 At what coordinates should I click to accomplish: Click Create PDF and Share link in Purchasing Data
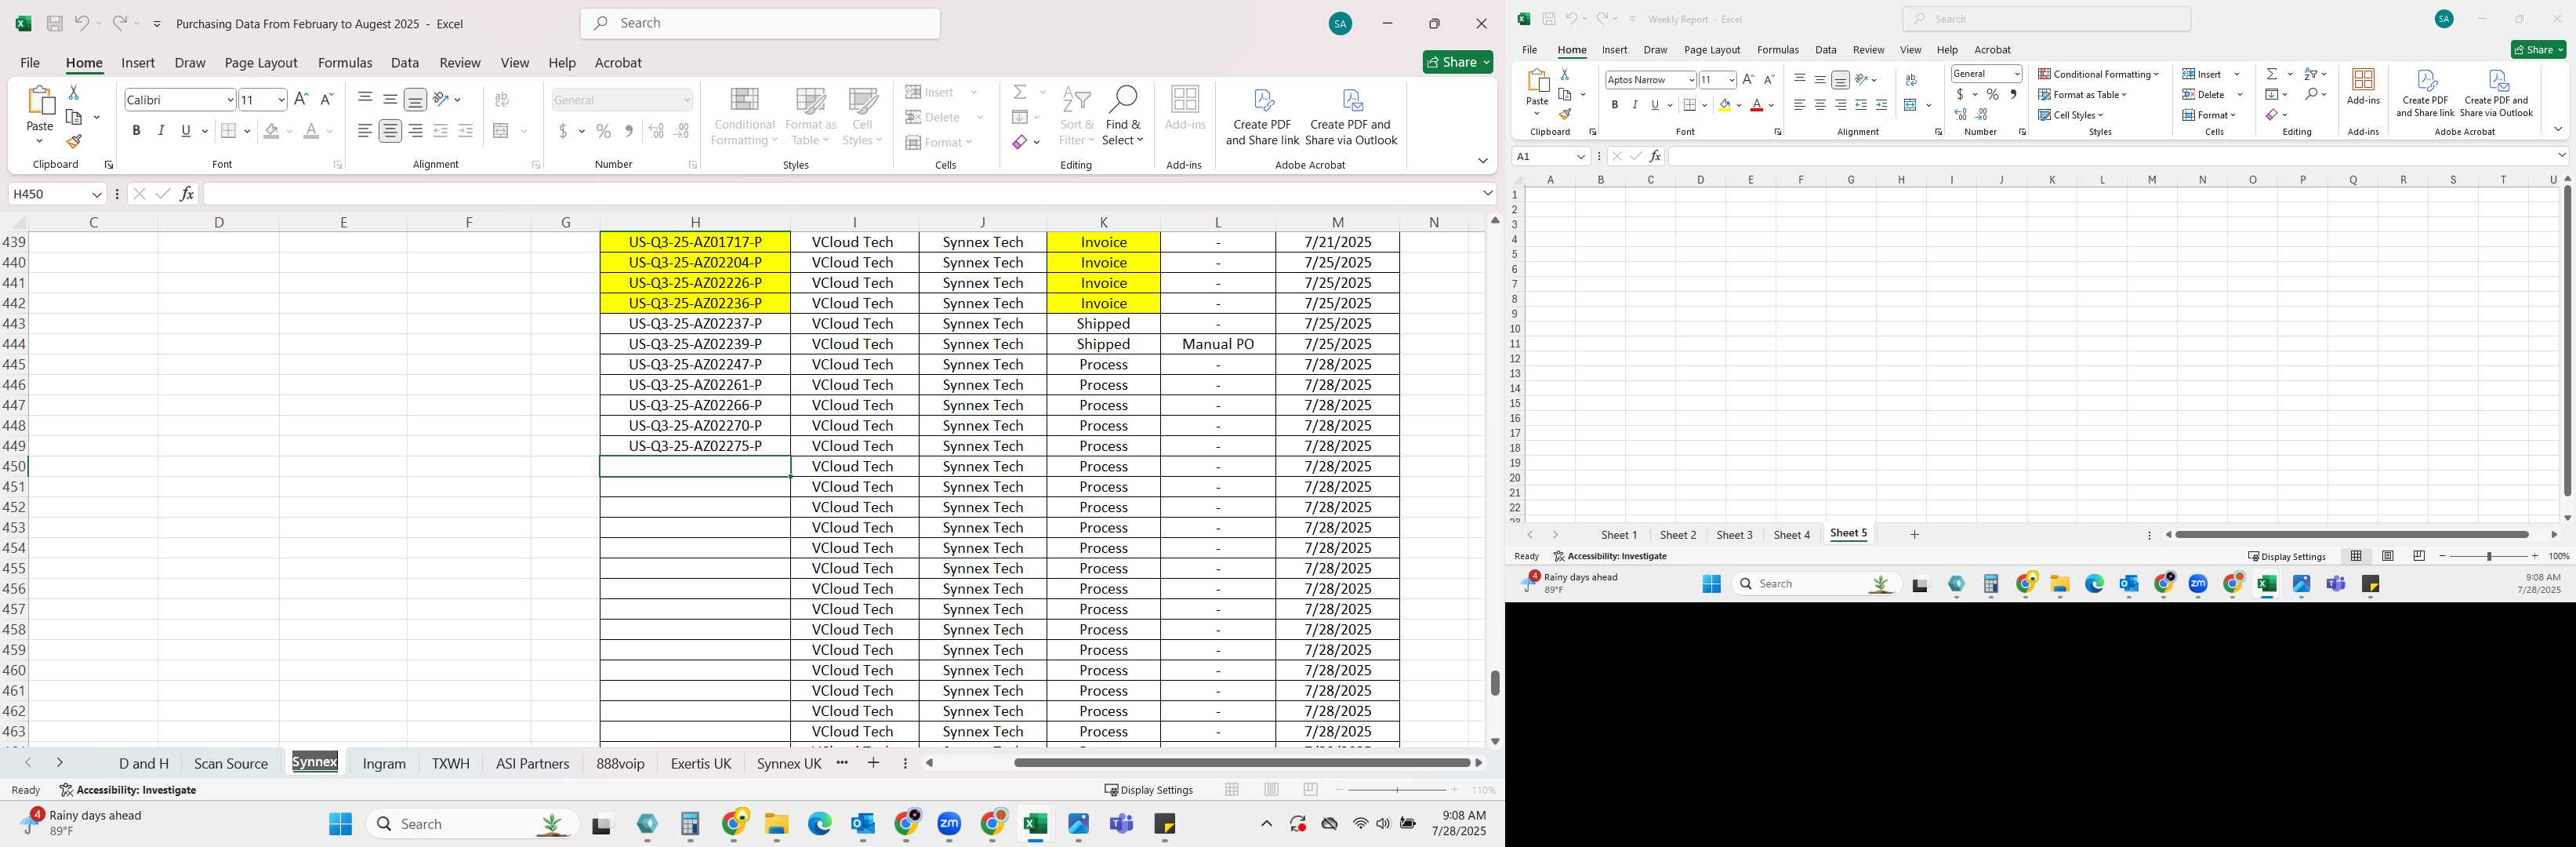[1262, 117]
